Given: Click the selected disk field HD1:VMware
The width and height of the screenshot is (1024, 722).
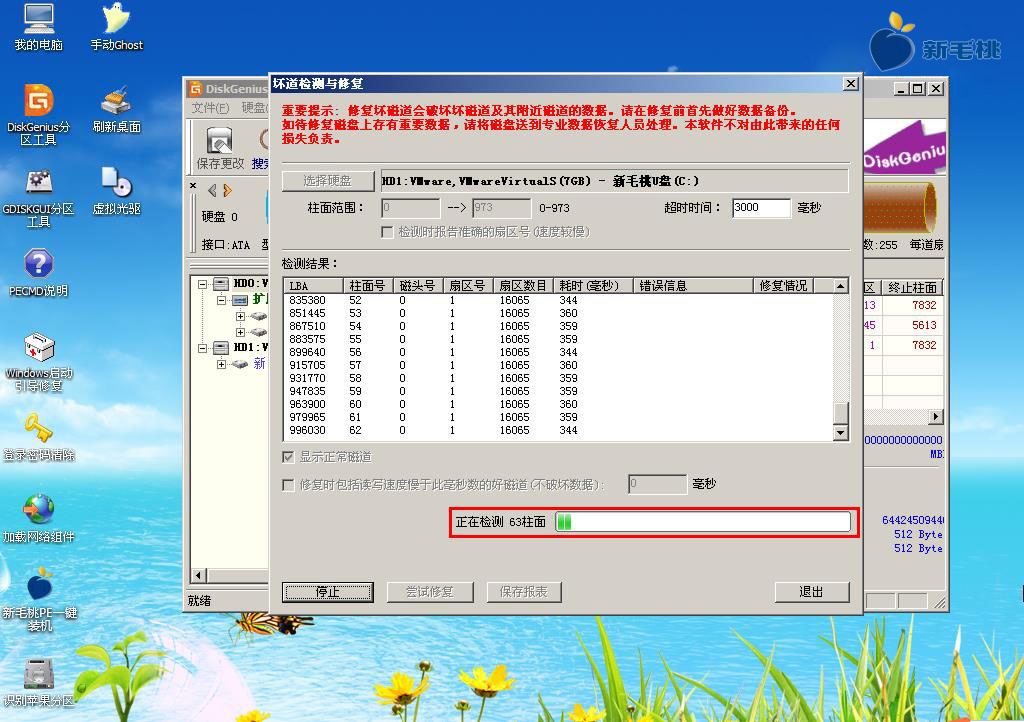Looking at the screenshot, I should tap(615, 181).
